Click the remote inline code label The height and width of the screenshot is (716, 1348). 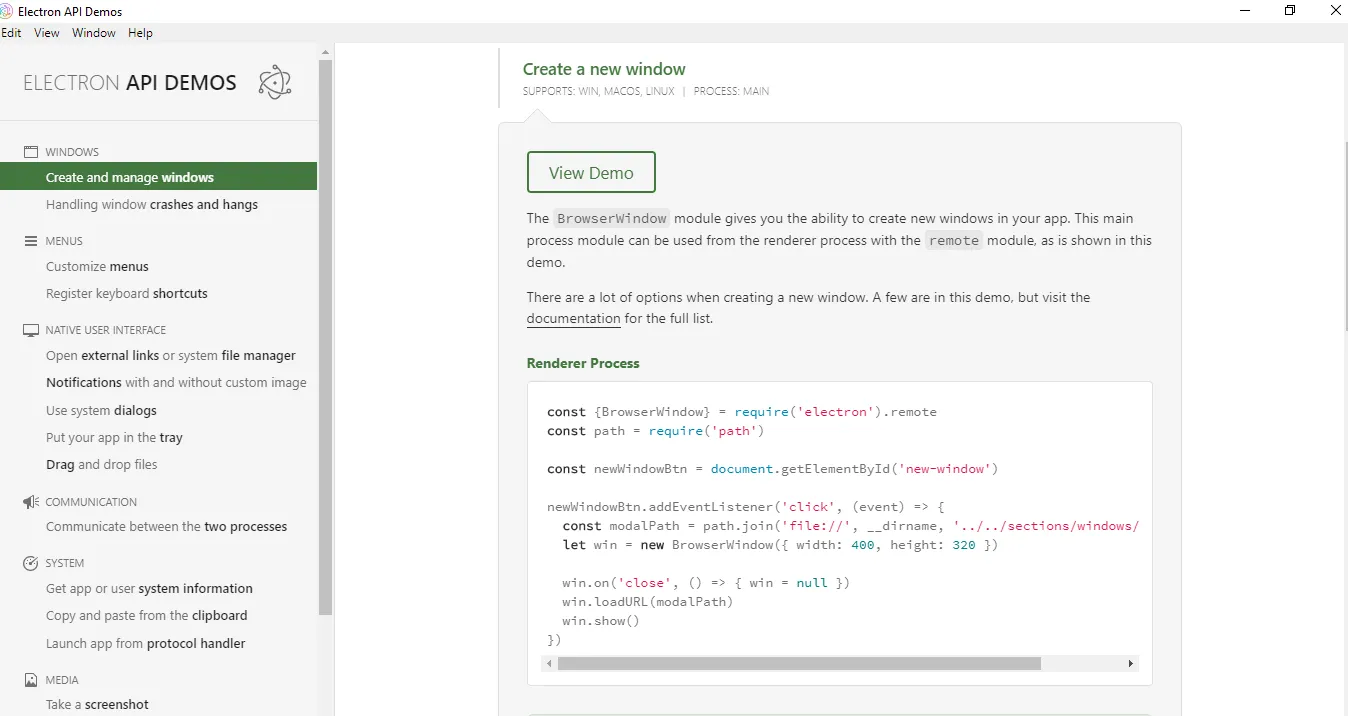(x=954, y=240)
